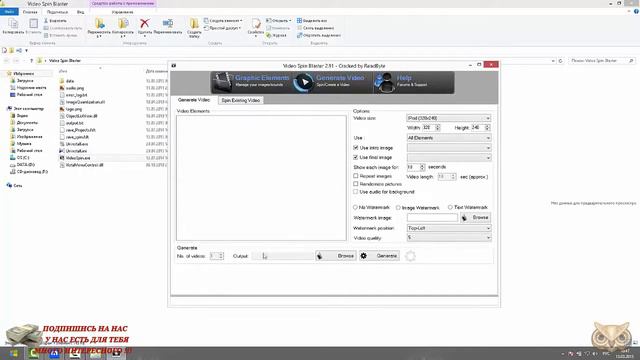Viewport: 640px width, 360px height.
Task: Toggle the Use intro image checkbox
Action: (356, 147)
